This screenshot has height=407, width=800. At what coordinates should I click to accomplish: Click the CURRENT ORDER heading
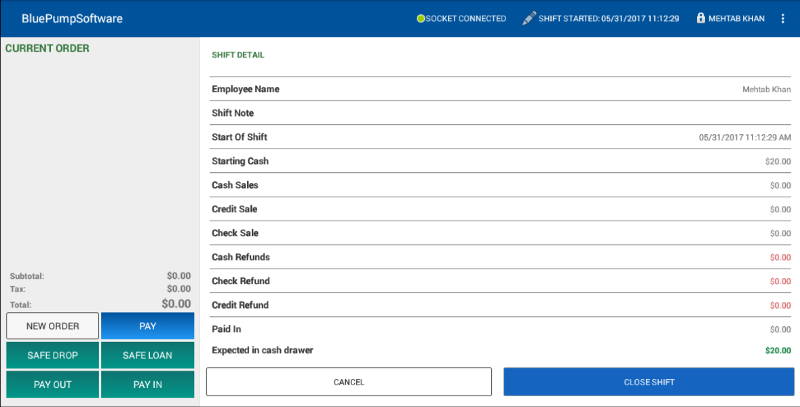point(47,48)
